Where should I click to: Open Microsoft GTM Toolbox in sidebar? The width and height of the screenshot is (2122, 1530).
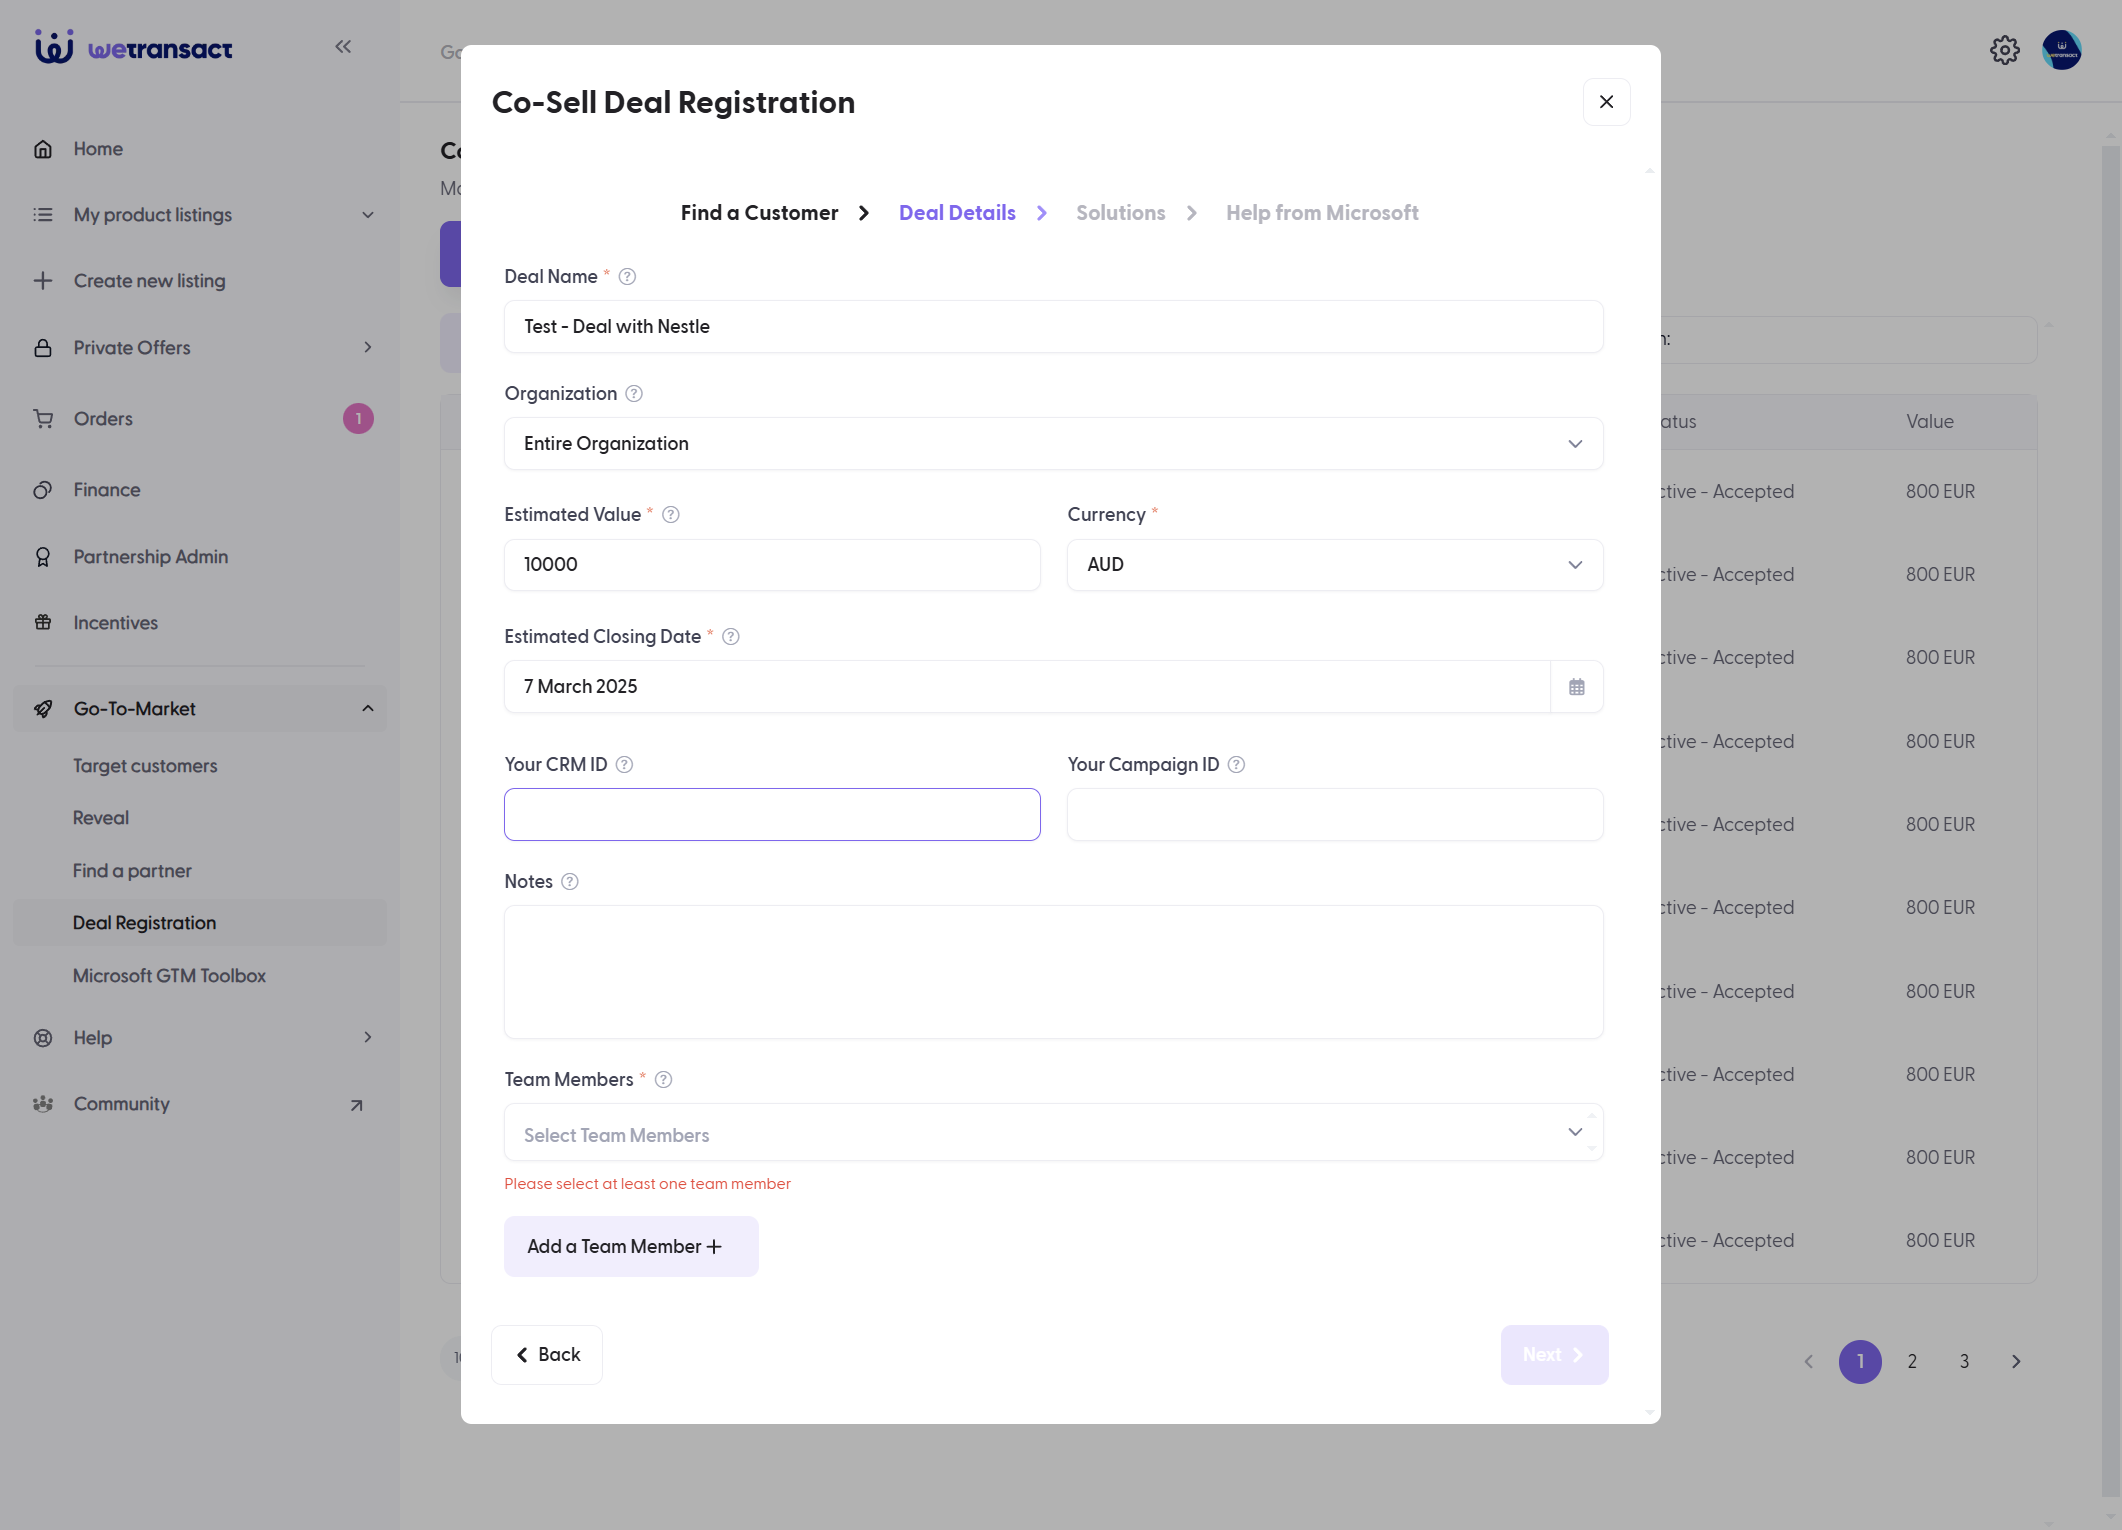(x=169, y=976)
